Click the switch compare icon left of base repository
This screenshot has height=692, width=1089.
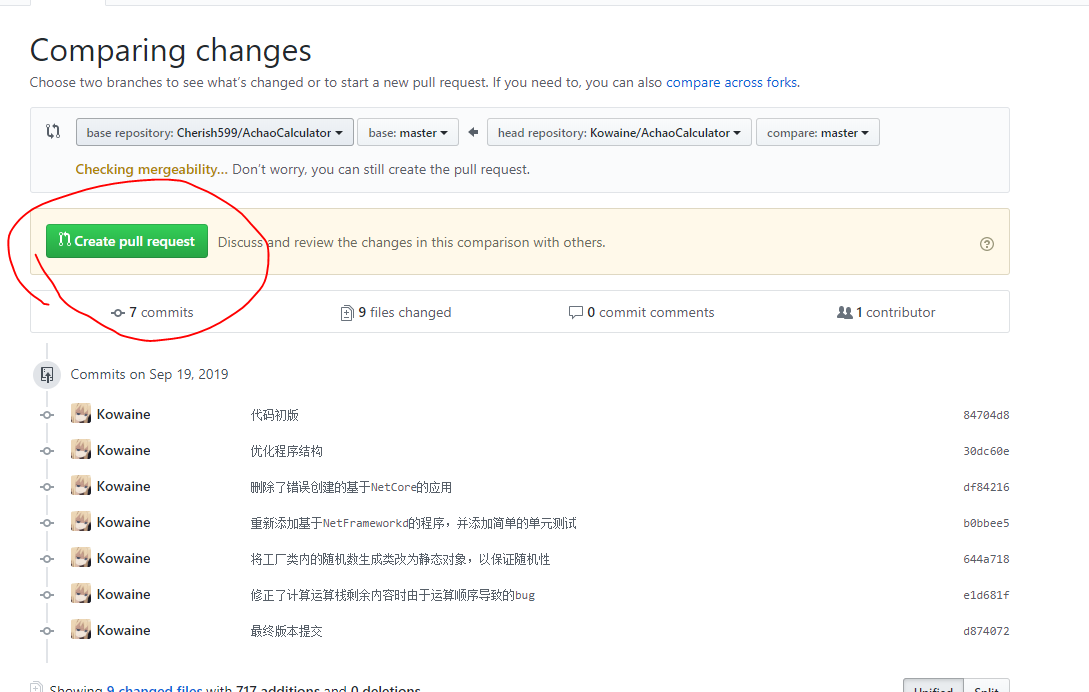point(53,131)
